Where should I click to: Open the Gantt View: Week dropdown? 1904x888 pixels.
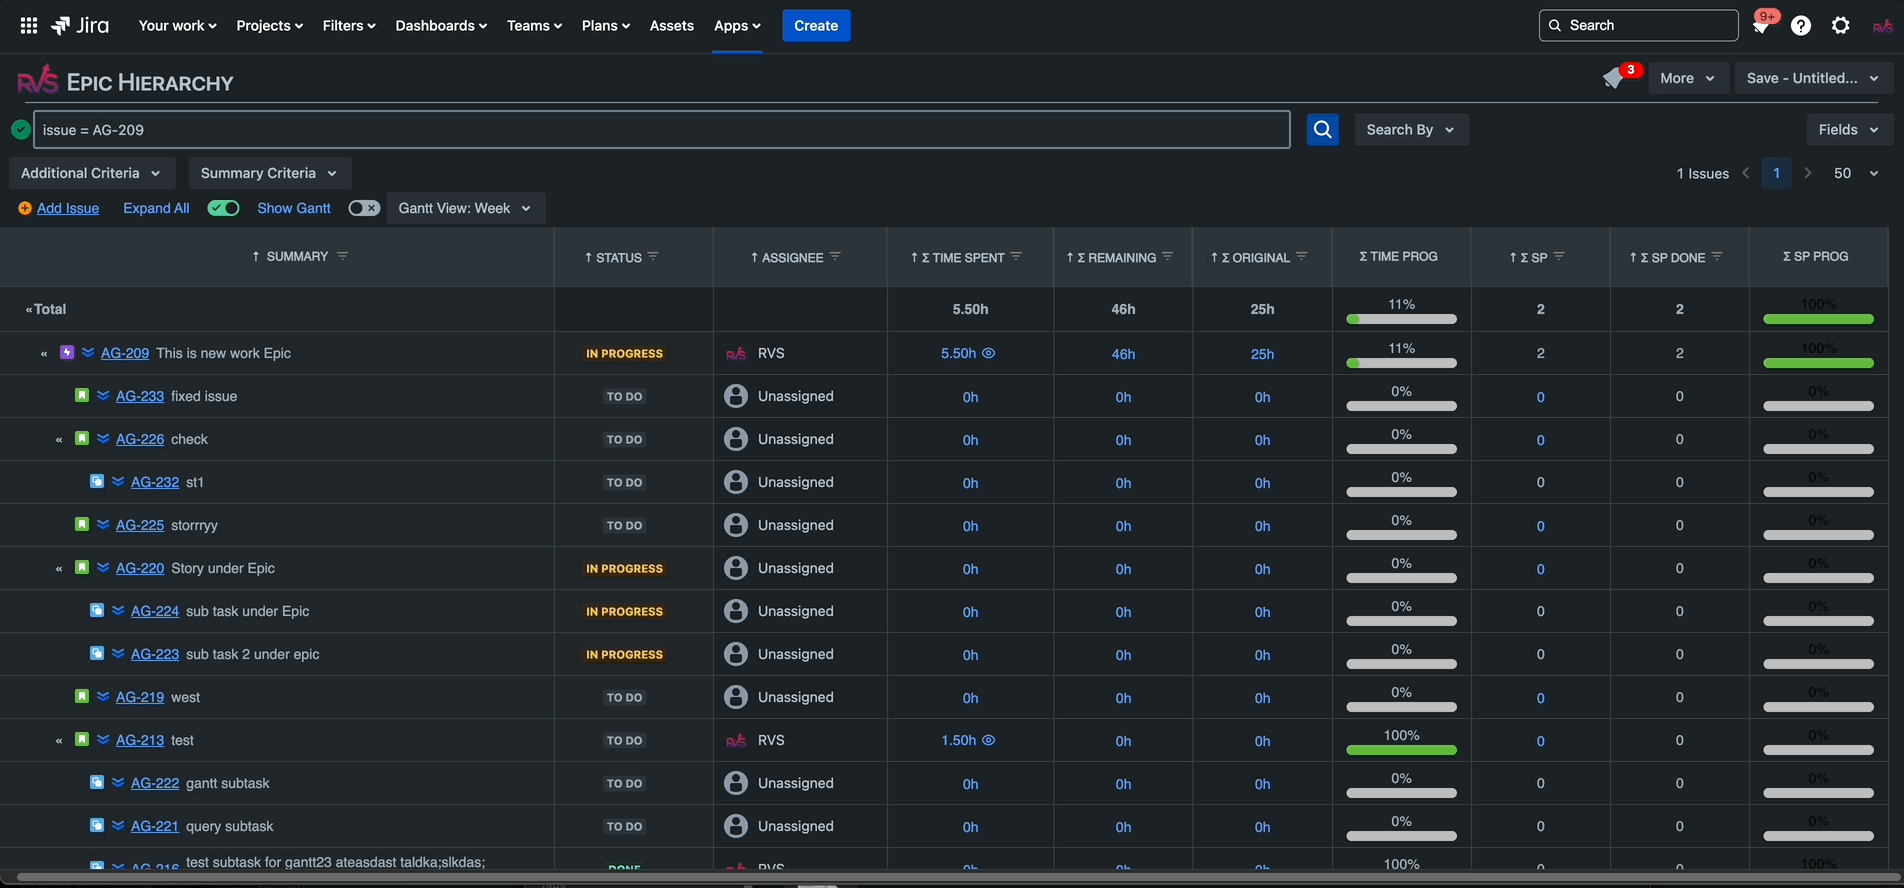click(466, 208)
